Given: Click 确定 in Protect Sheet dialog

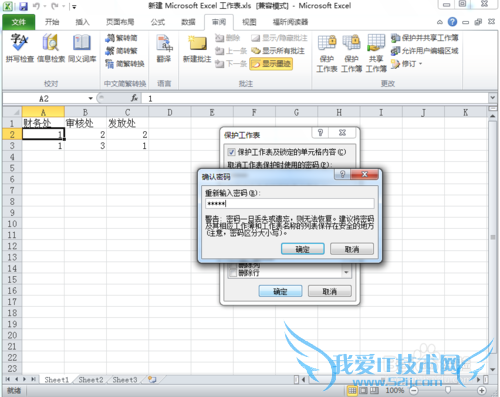Looking at the screenshot, I should 280,292.
